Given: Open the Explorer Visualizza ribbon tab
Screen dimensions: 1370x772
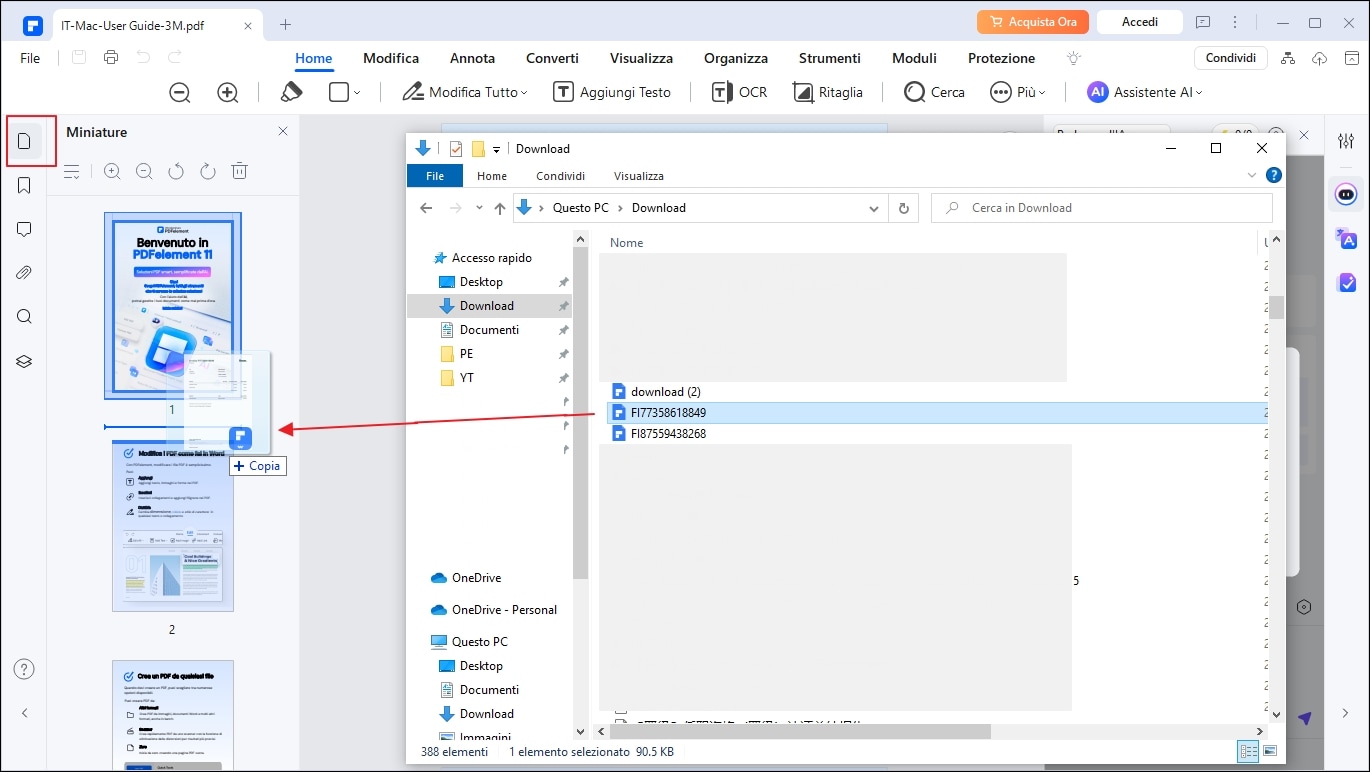Looking at the screenshot, I should pyautogui.click(x=639, y=176).
